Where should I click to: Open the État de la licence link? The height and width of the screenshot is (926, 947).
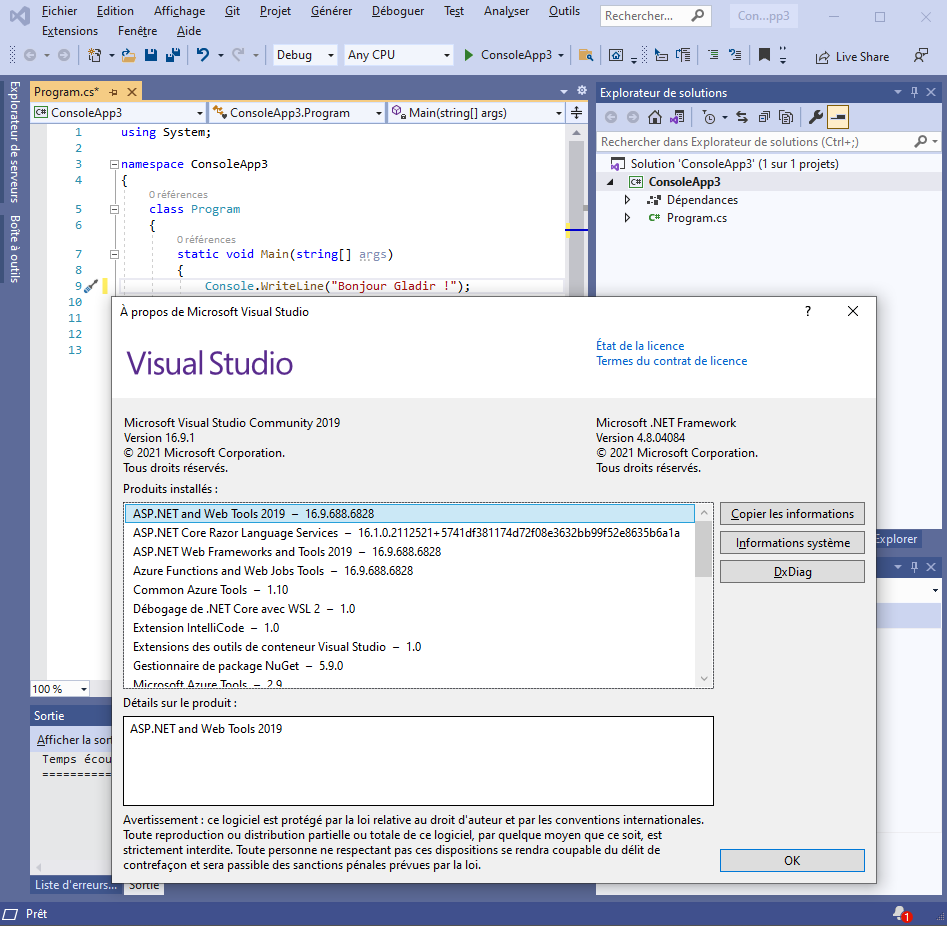640,346
